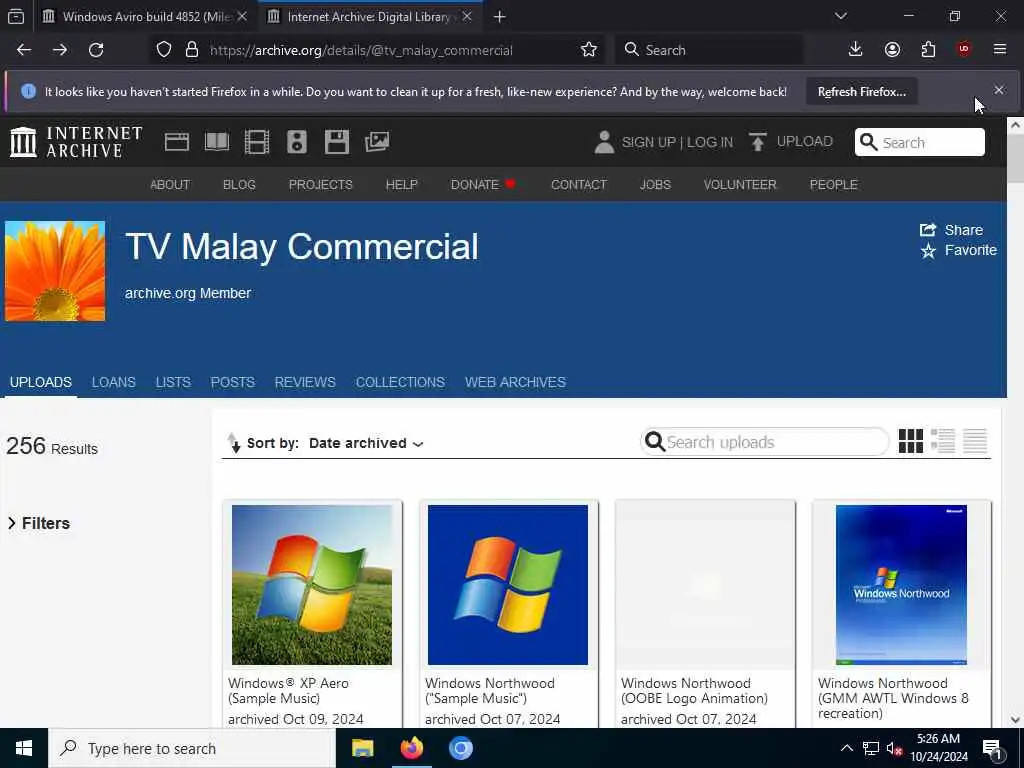
Task: Open File Explorer from the taskbar
Action: pos(362,748)
